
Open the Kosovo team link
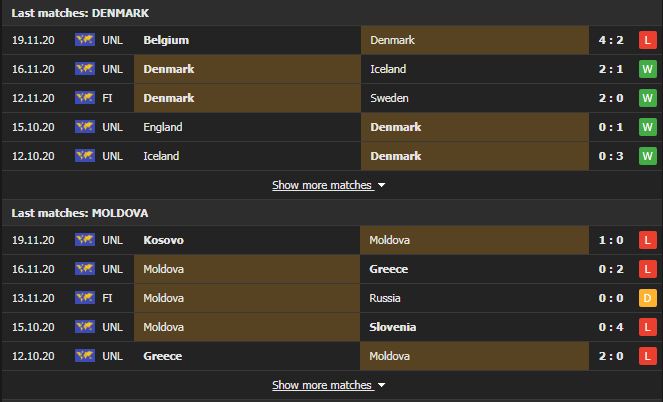point(164,240)
